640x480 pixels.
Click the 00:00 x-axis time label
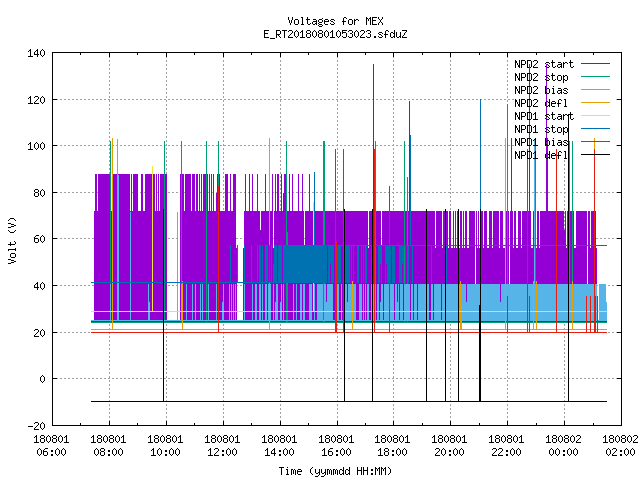click(564, 452)
